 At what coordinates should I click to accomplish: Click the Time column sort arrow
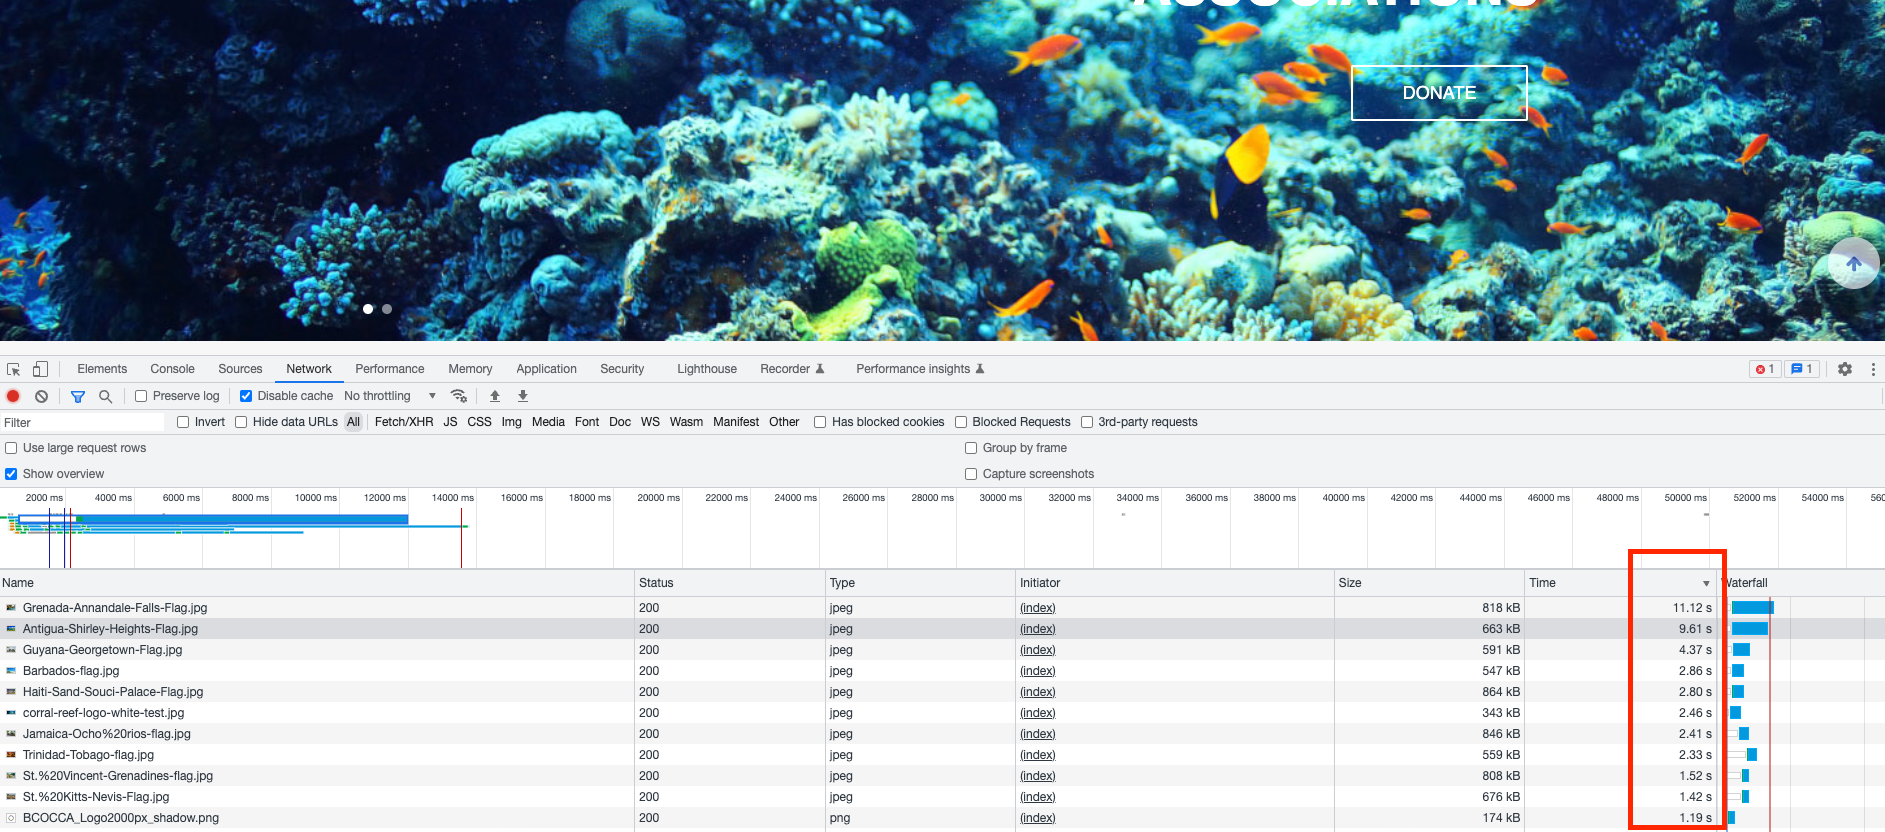pos(1706,583)
